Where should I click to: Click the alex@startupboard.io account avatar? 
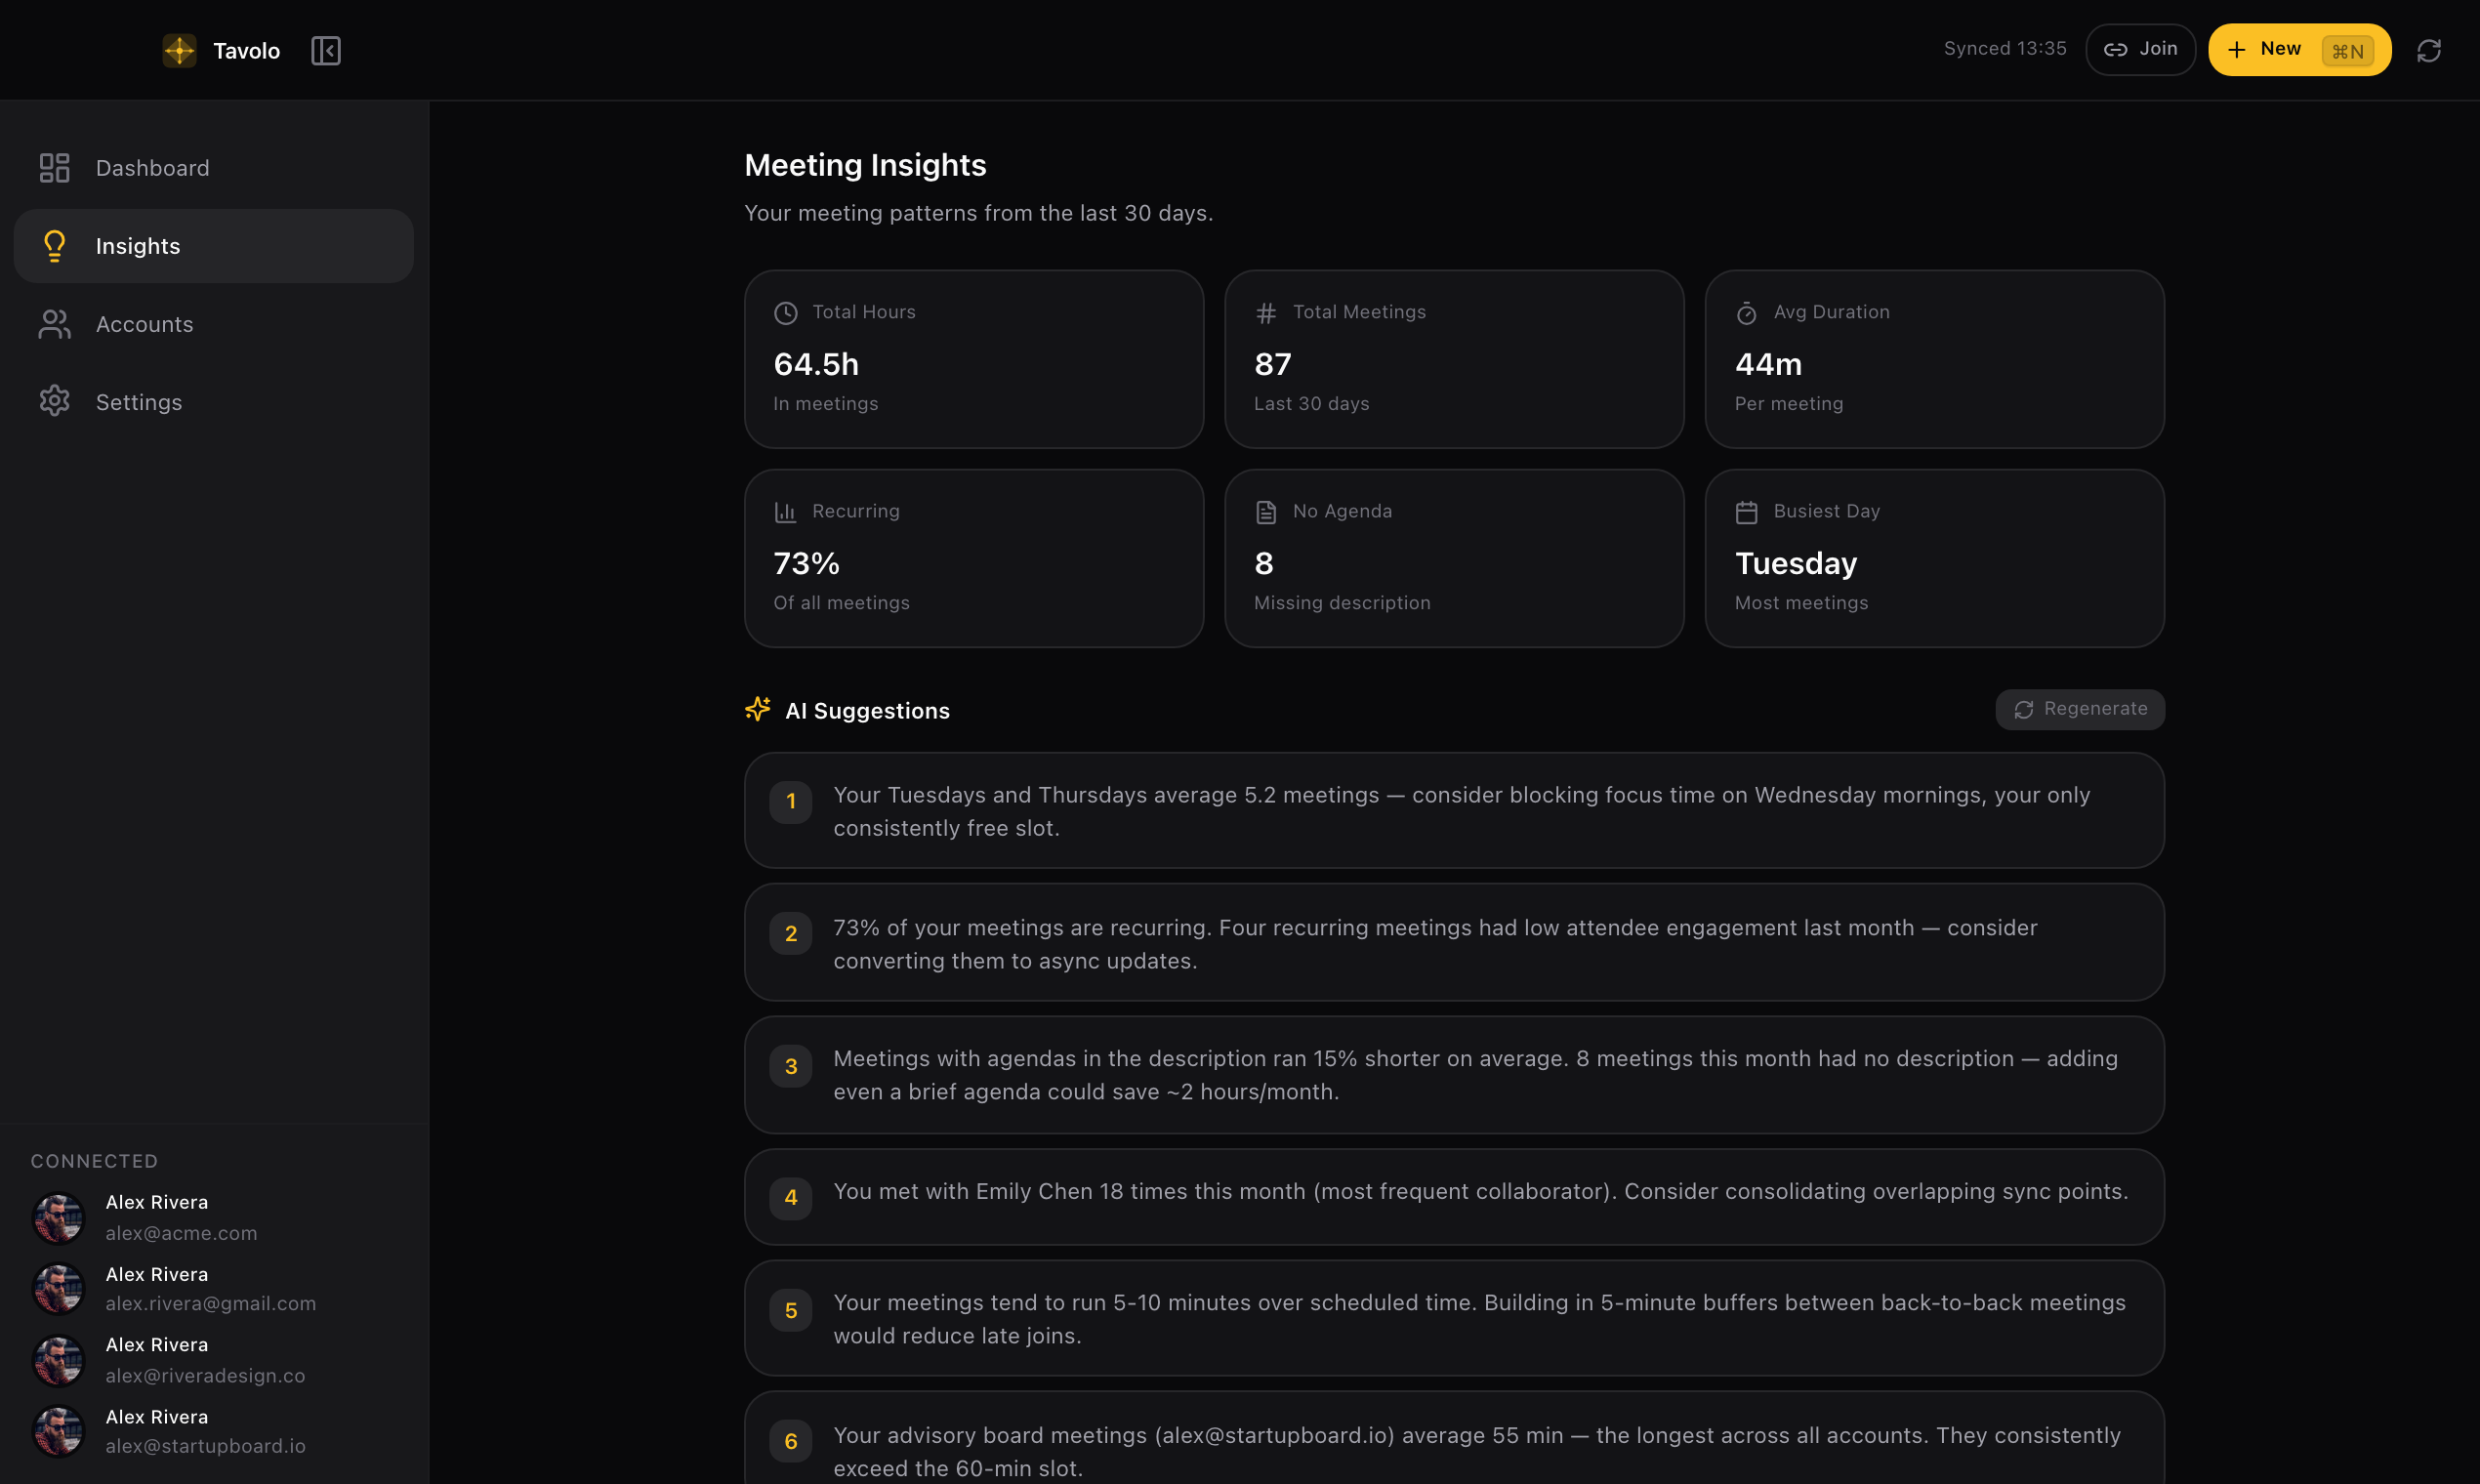tap(58, 1430)
